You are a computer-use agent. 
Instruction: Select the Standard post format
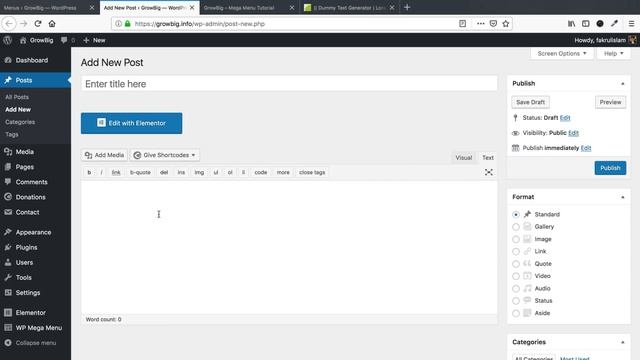pyautogui.click(x=516, y=214)
